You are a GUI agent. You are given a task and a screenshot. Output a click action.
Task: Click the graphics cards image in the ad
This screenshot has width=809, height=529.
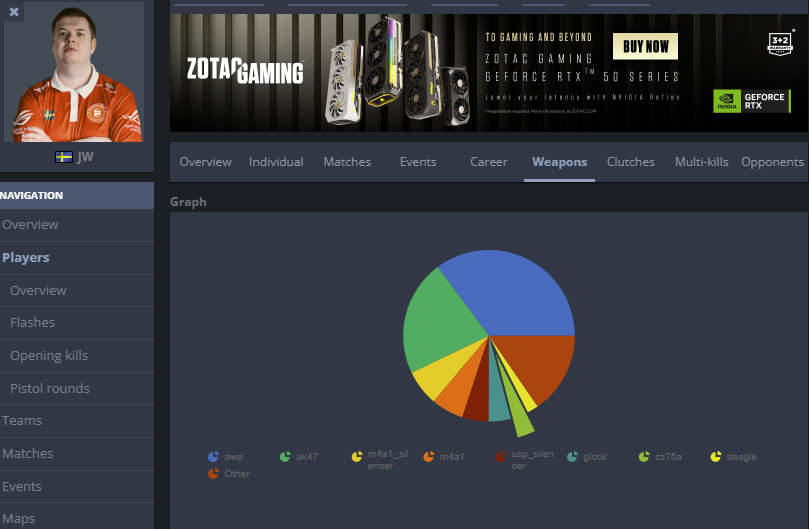pos(397,72)
